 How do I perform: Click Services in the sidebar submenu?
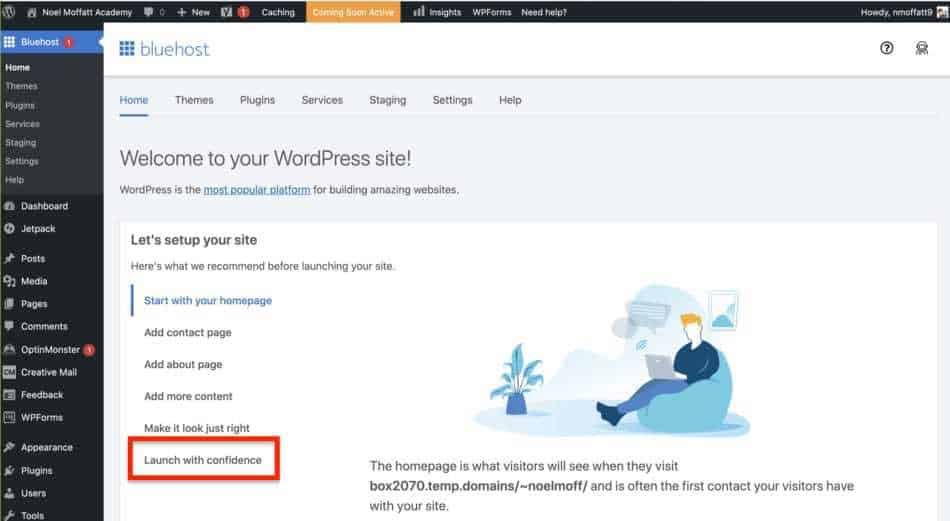tap(22, 124)
